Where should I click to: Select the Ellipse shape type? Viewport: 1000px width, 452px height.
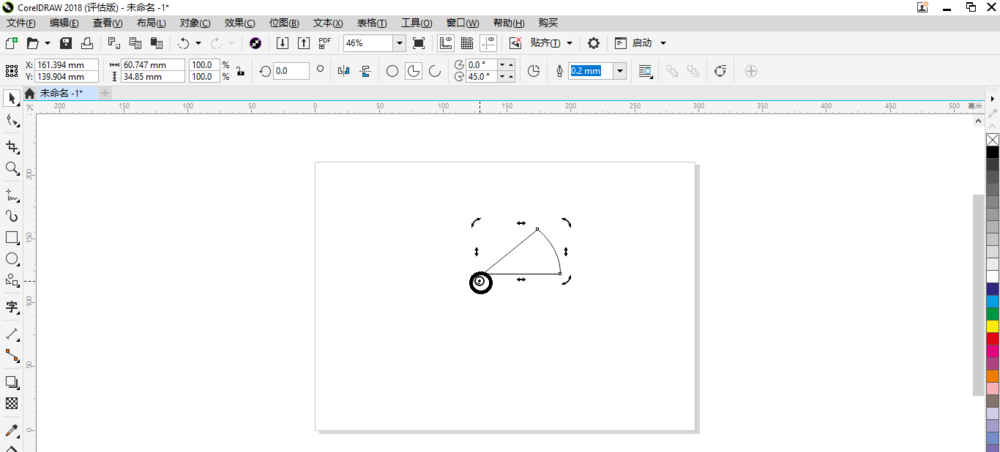pyautogui.click(x=392, y=71)
